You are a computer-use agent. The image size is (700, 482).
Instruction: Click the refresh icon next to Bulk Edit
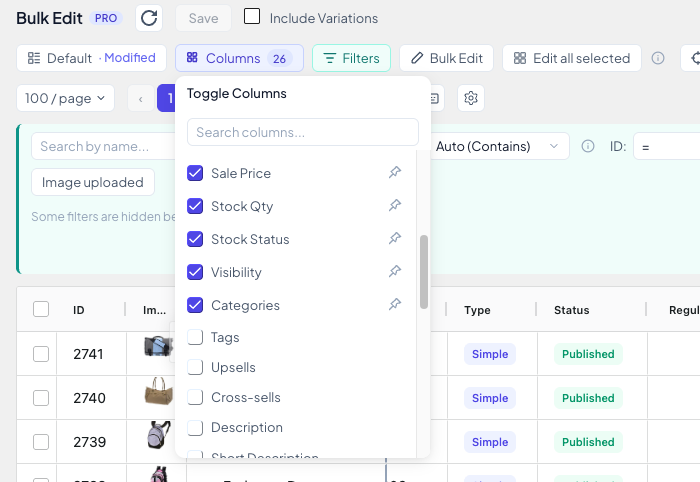pos(149,18)
